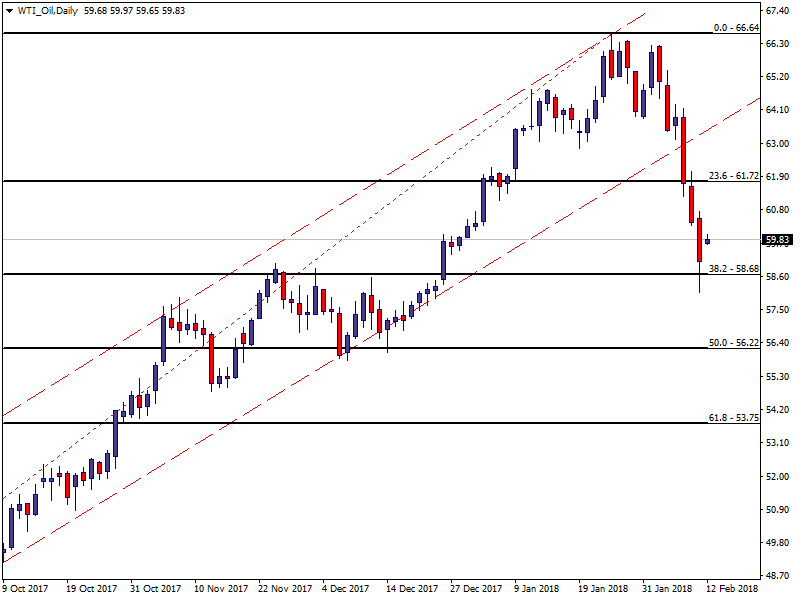Click the 53.10 price scale label
The image size is (800, 600).
(x=778, y=443)
